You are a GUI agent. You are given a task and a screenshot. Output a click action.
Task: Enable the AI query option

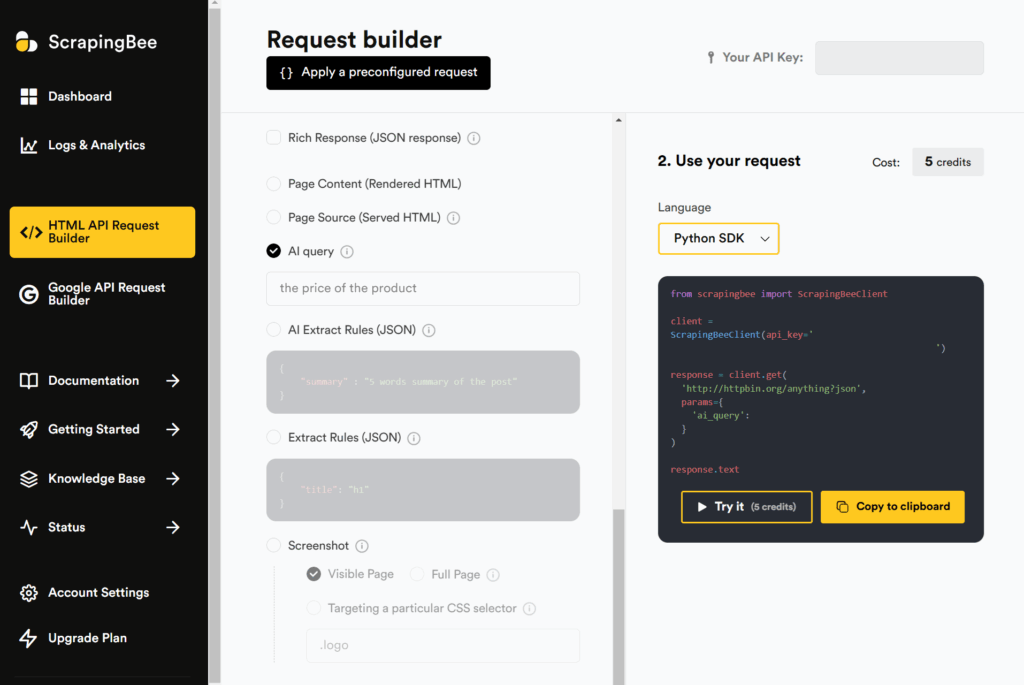pyautogui.click(x=273, y=251)
